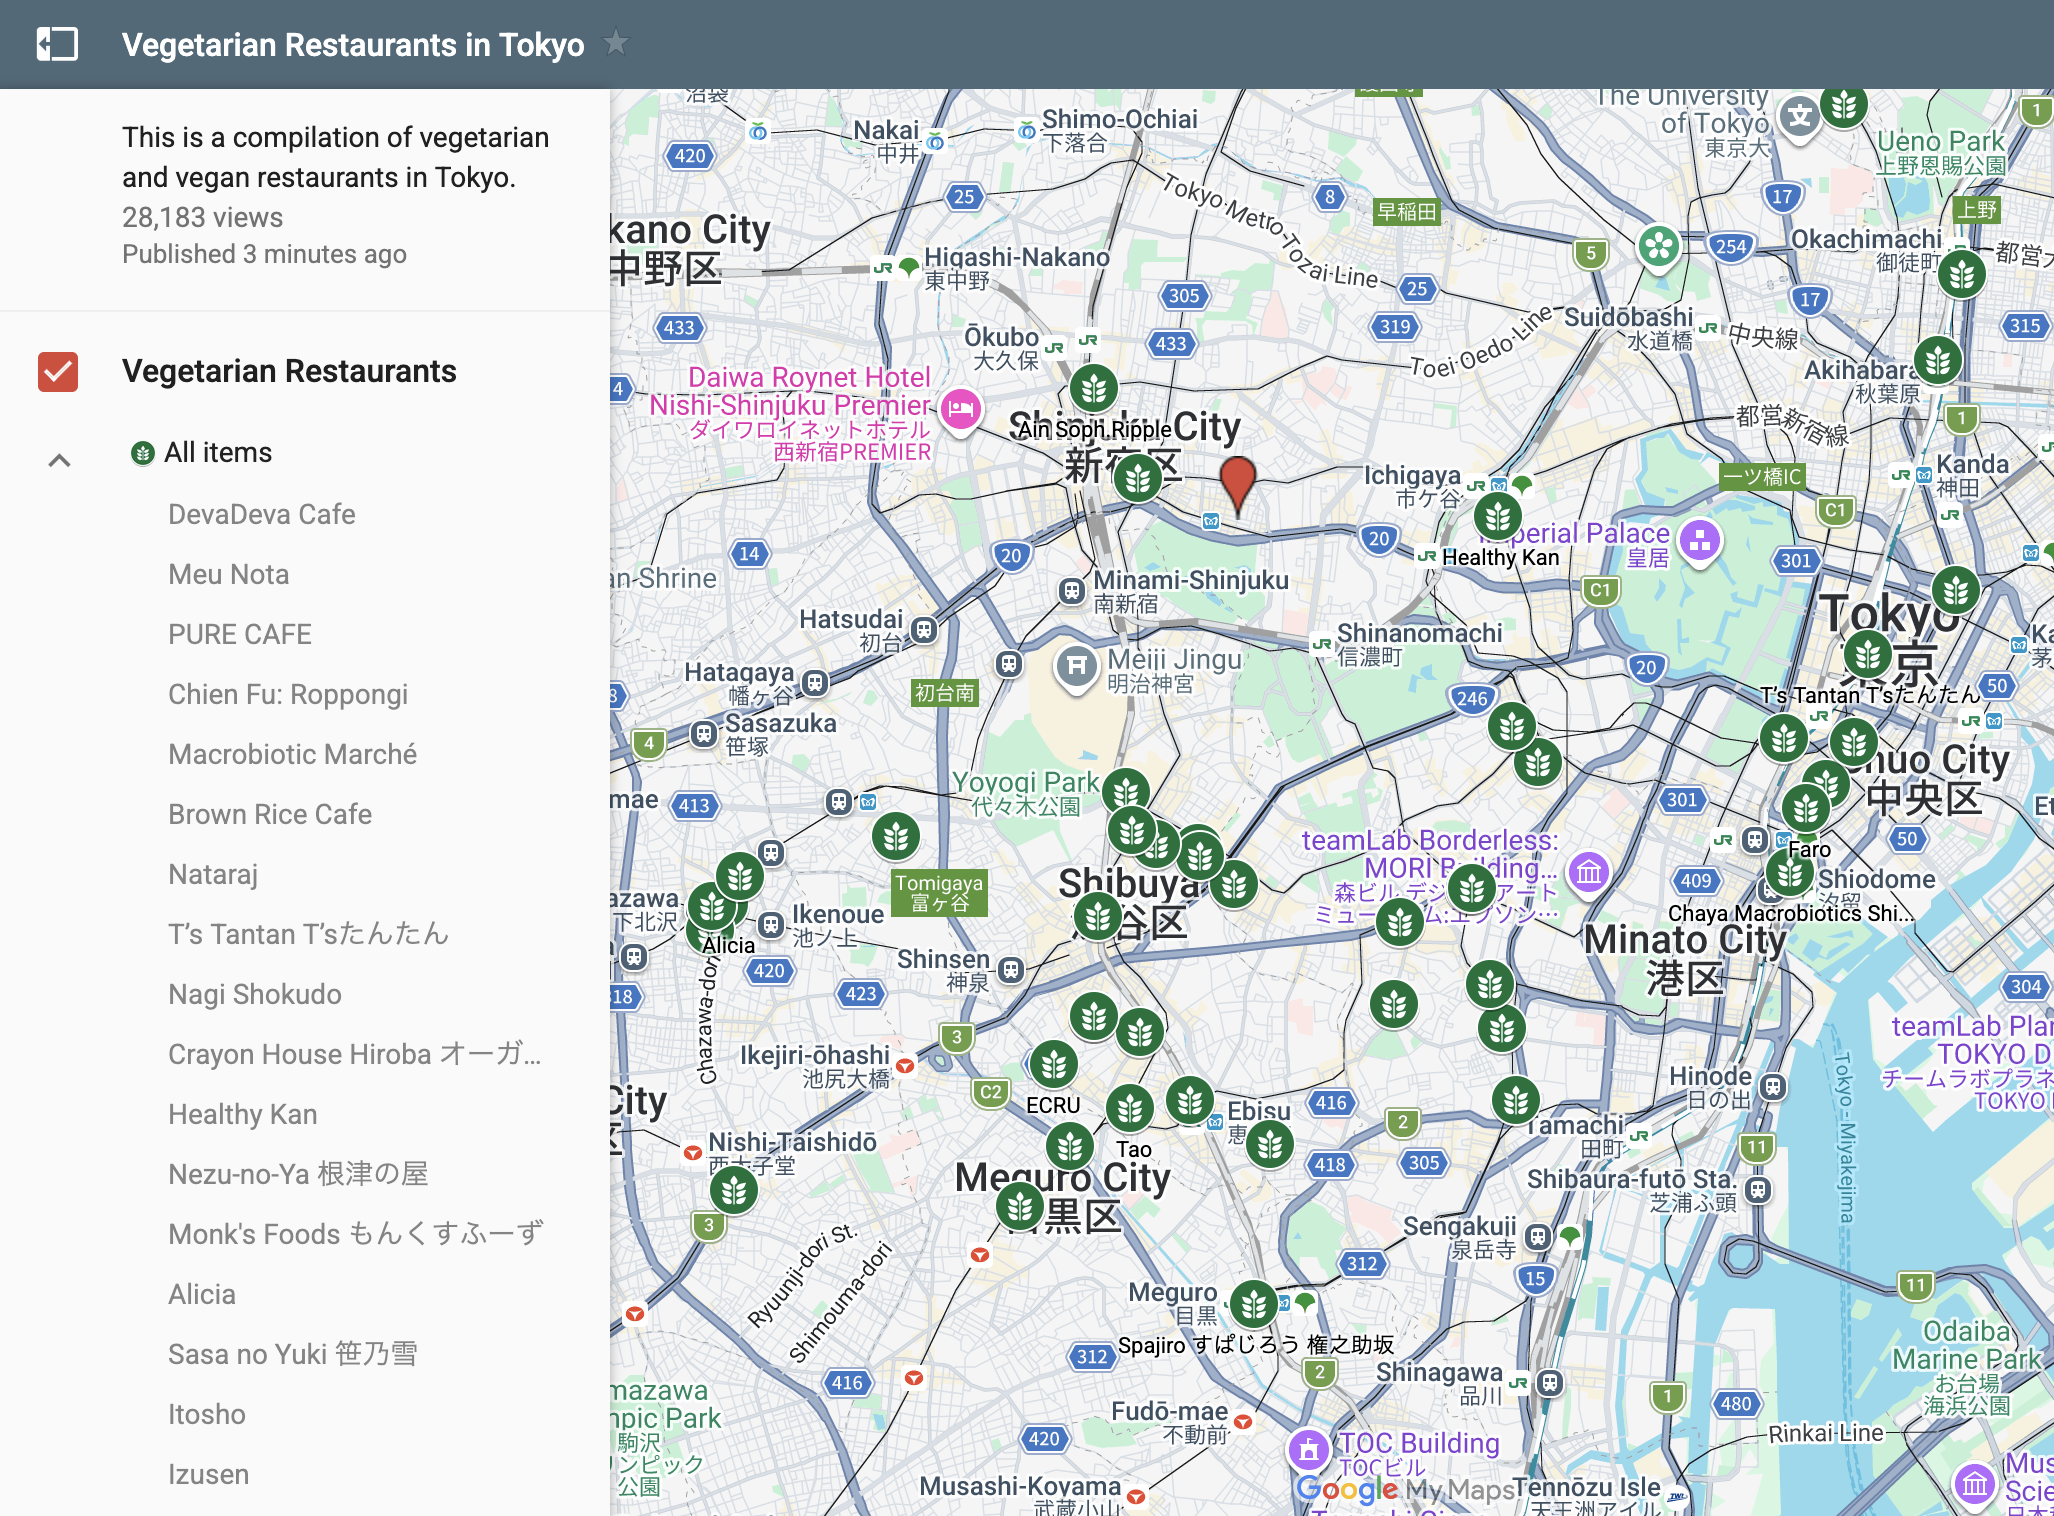Click the restaurant marker left of Tomigaya
This screenshot has width=2054, height=1516.
[x=895, y=836]
